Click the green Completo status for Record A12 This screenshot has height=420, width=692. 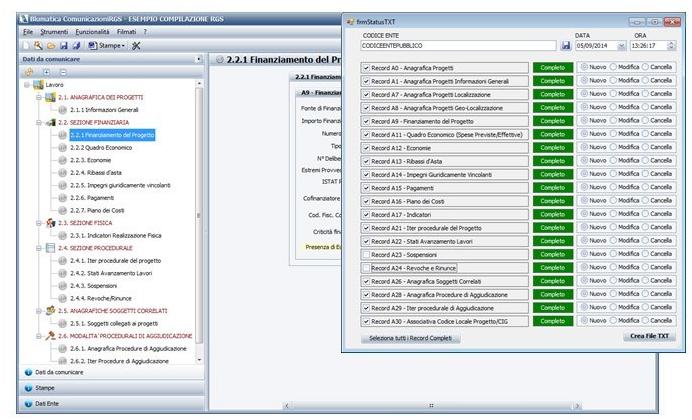(x=551, y=147)
